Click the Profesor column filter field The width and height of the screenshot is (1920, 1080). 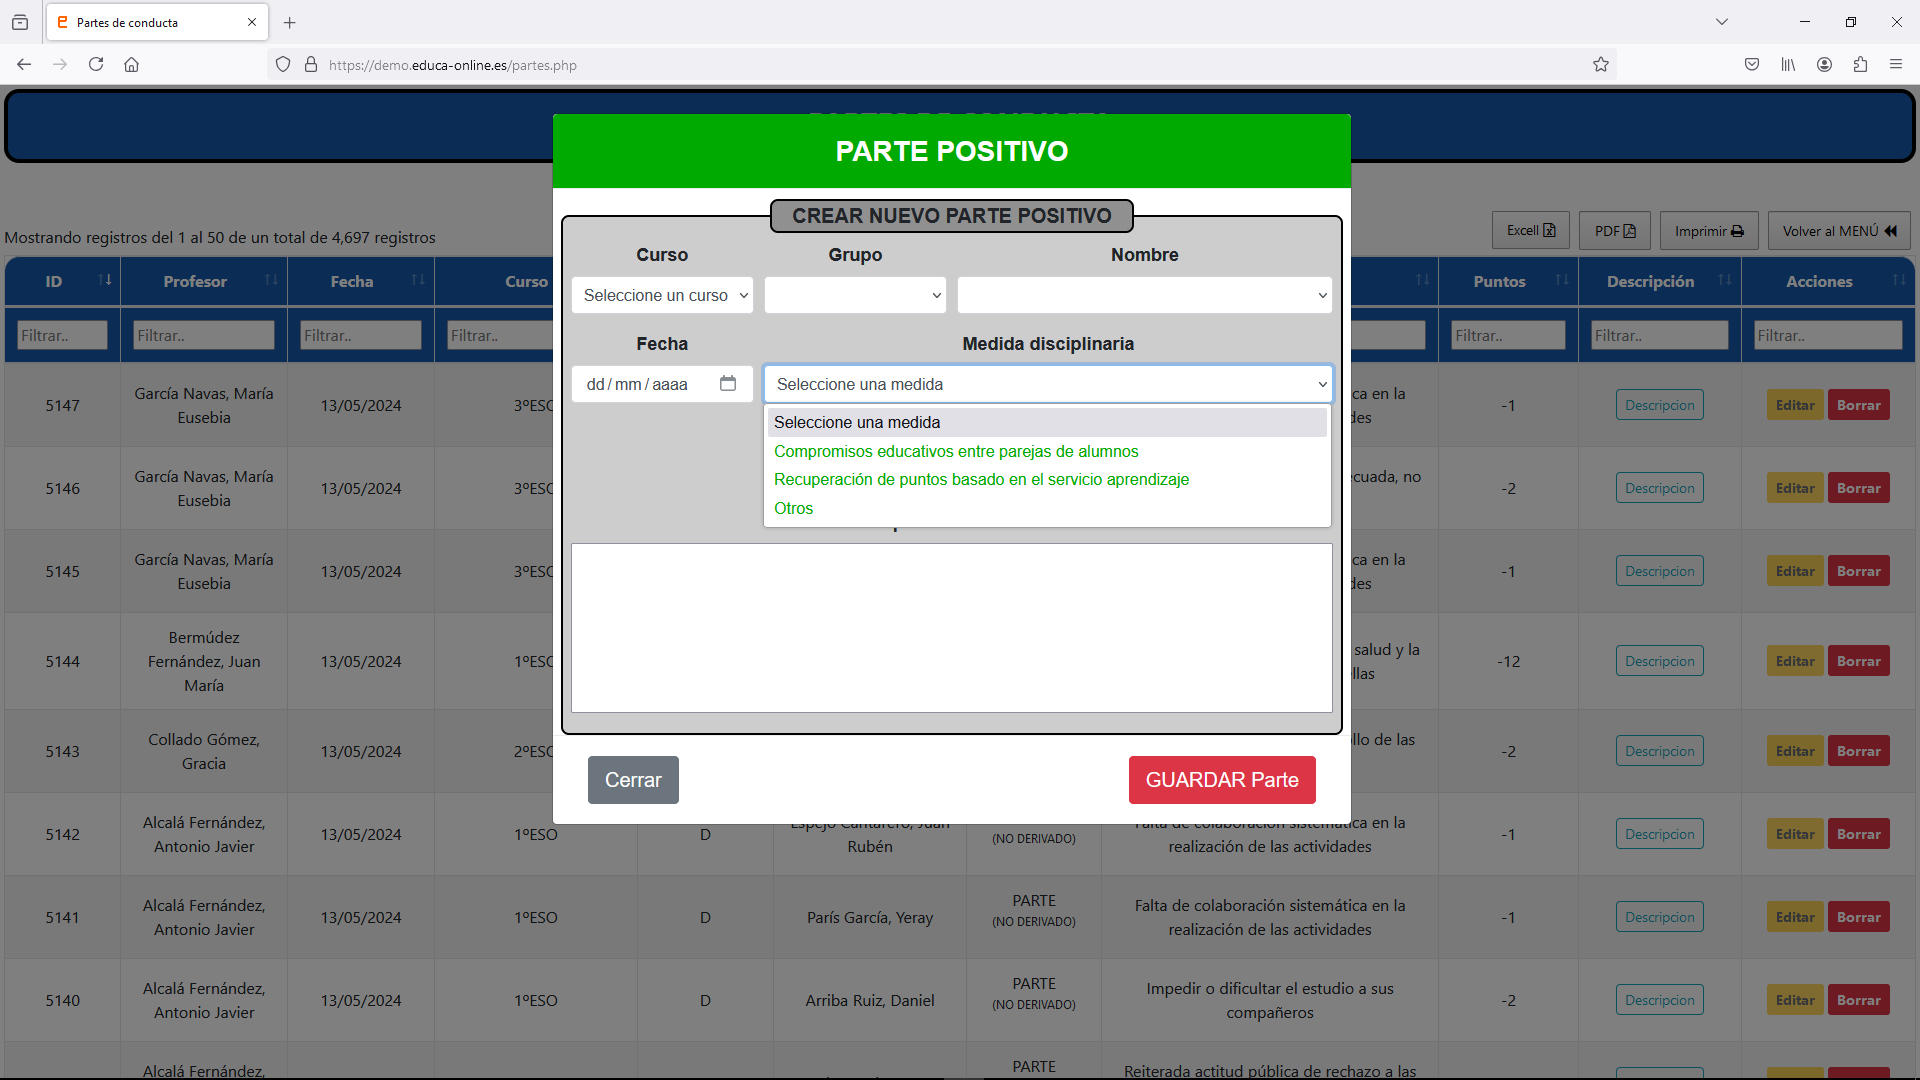pos(204,336)
